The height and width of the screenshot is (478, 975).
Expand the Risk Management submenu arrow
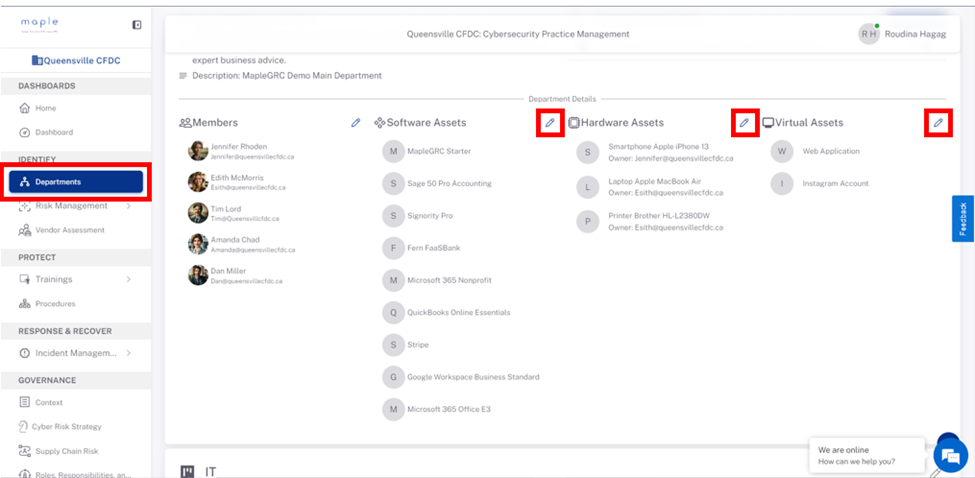pyautogui.click(x=129, y=206)
